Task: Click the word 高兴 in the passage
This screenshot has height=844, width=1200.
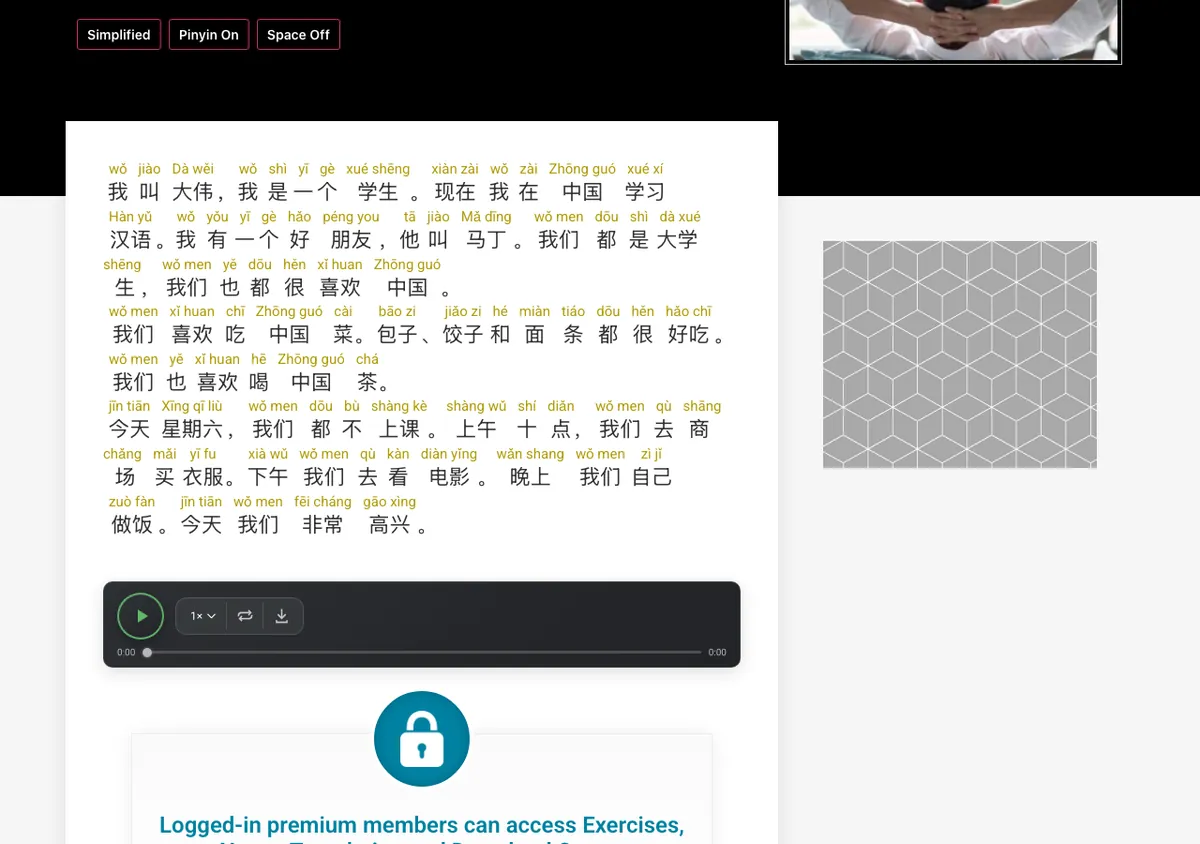Action: pyautogui.click(x=390, y=525)
